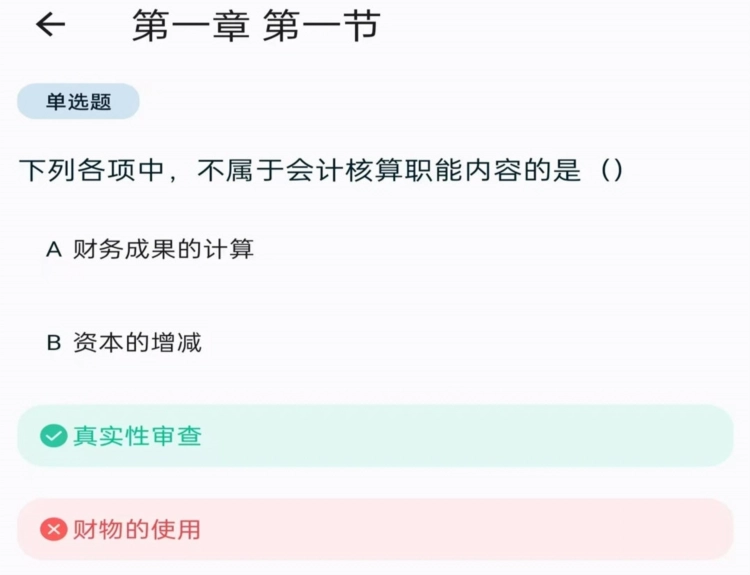Select the letter A option marker
The width and height of the screenshot is (750, 575).
click(x=54, y=249)
